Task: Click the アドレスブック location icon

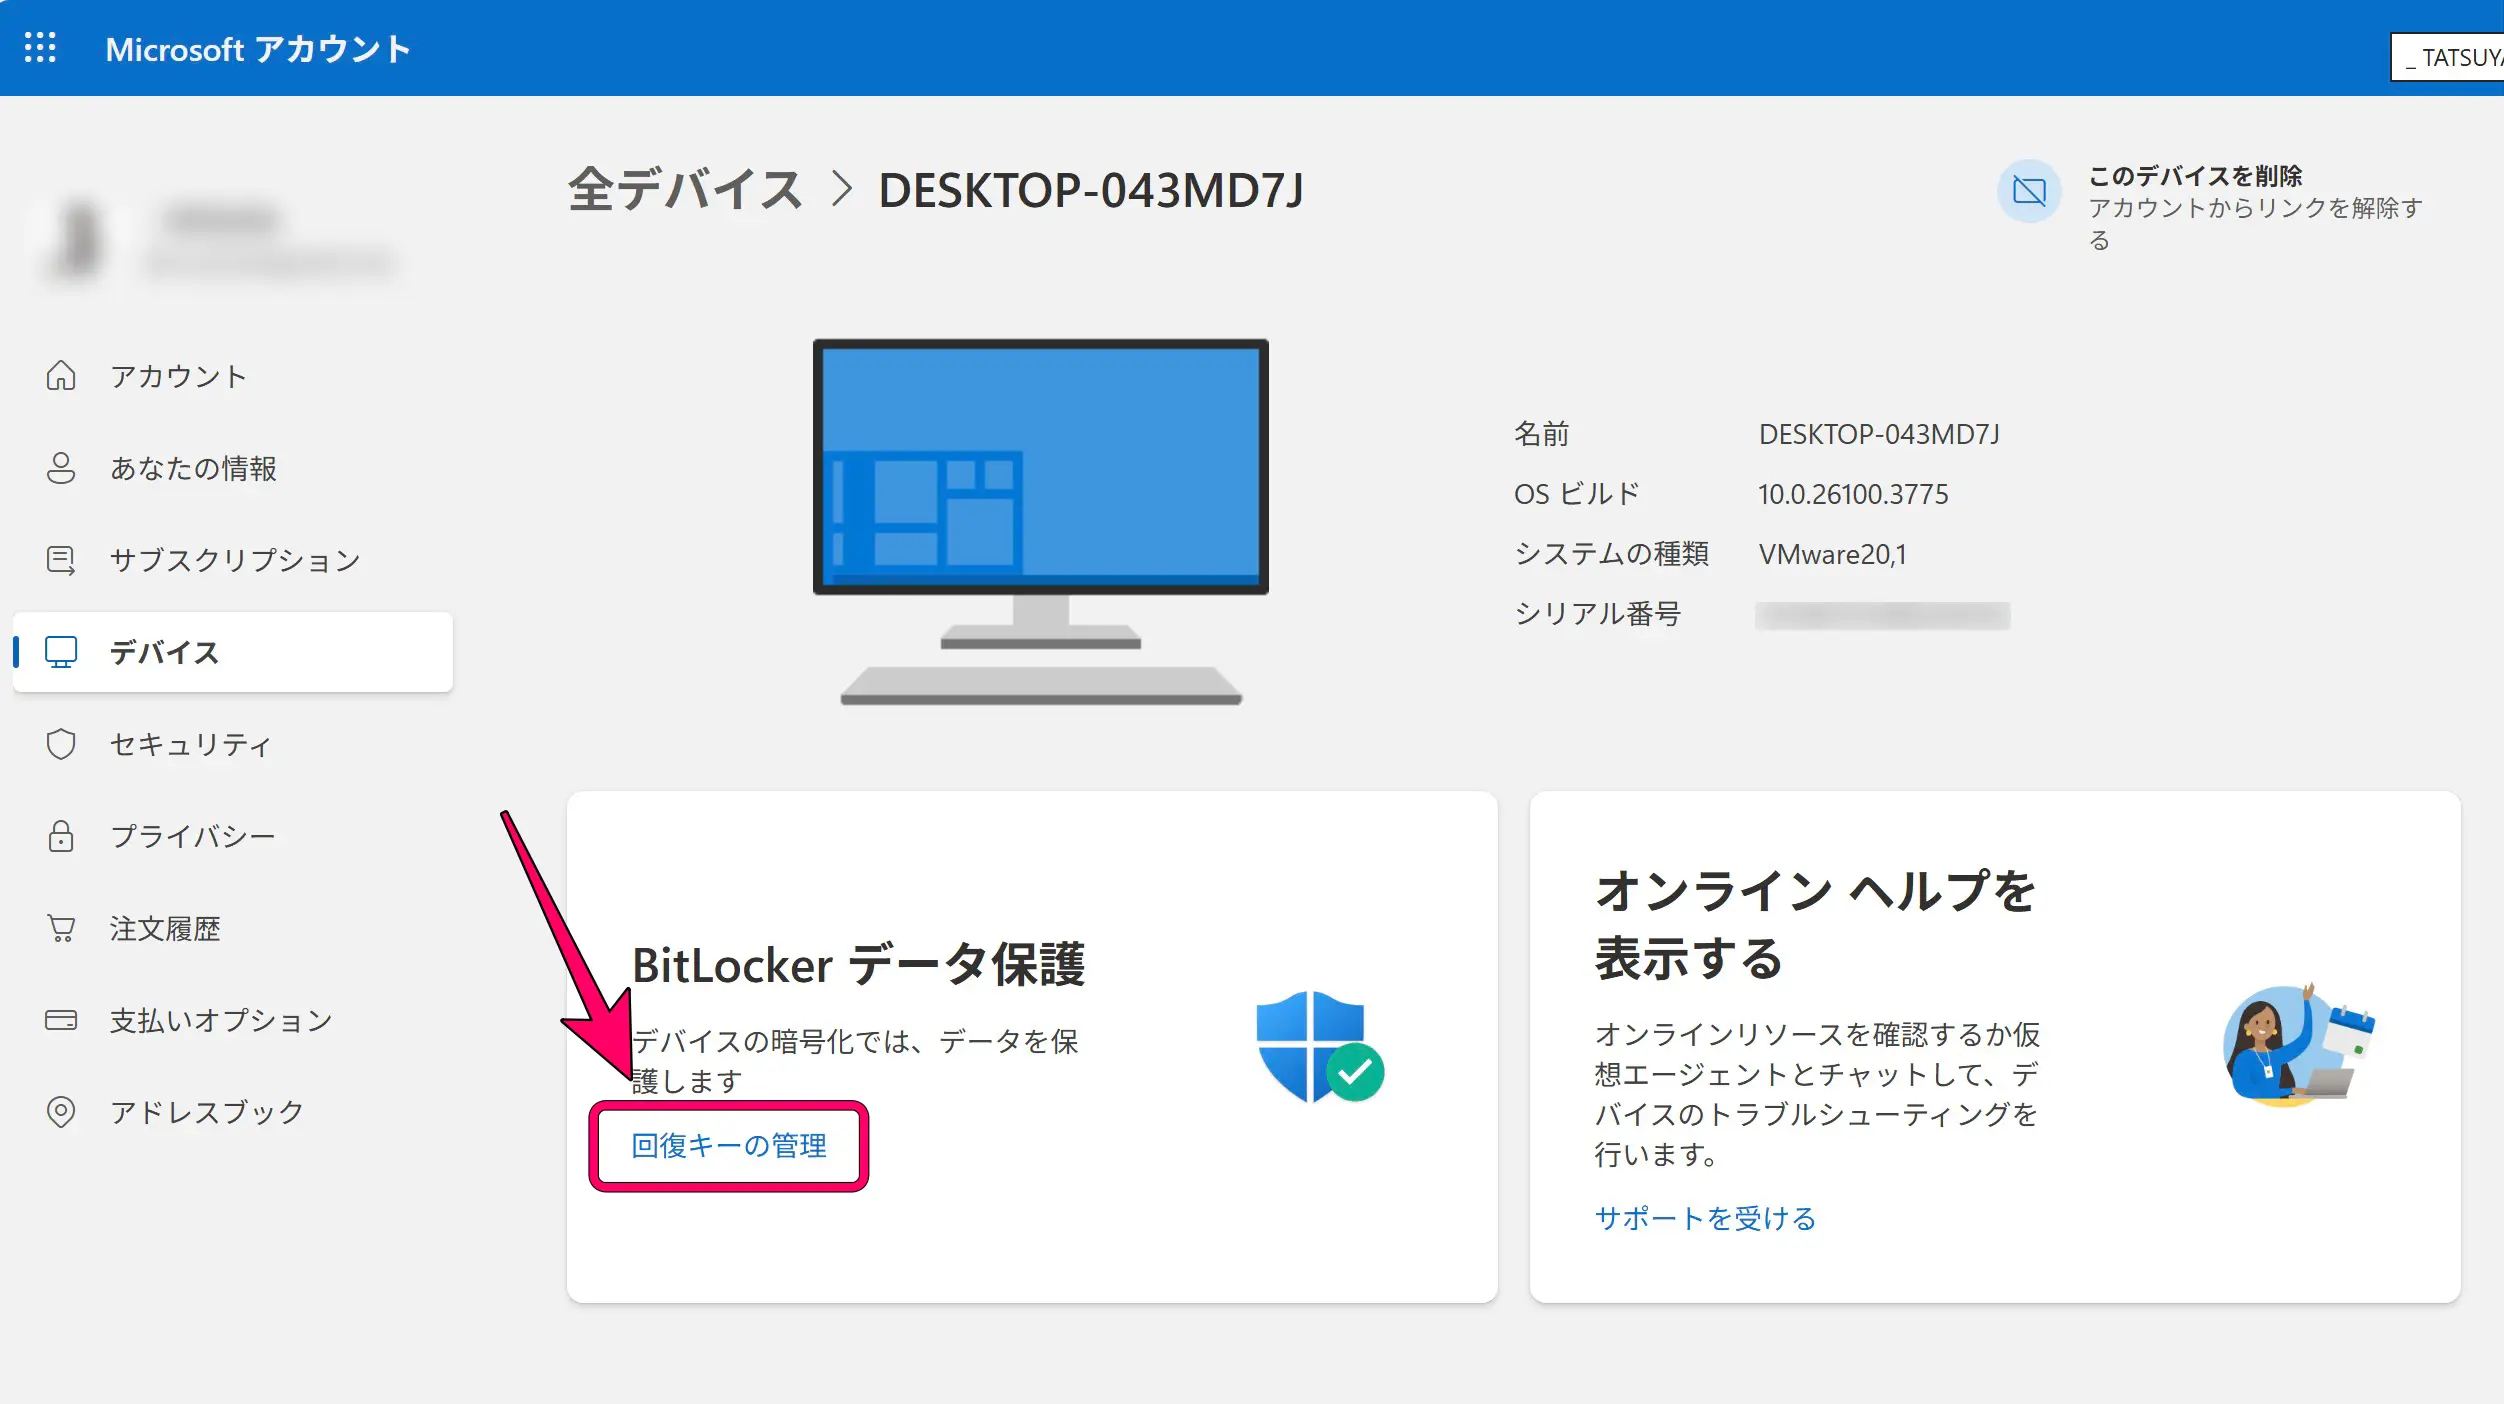Action: click(x=62, y=1111)
